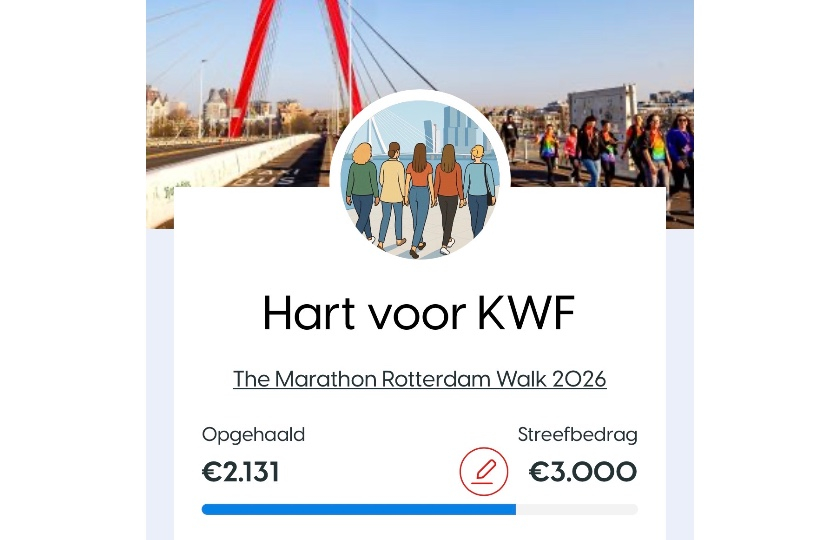Click the €3.000 target amount
Image resolution: width=840 pixels, height=540 pixels.
coord(583,472)
